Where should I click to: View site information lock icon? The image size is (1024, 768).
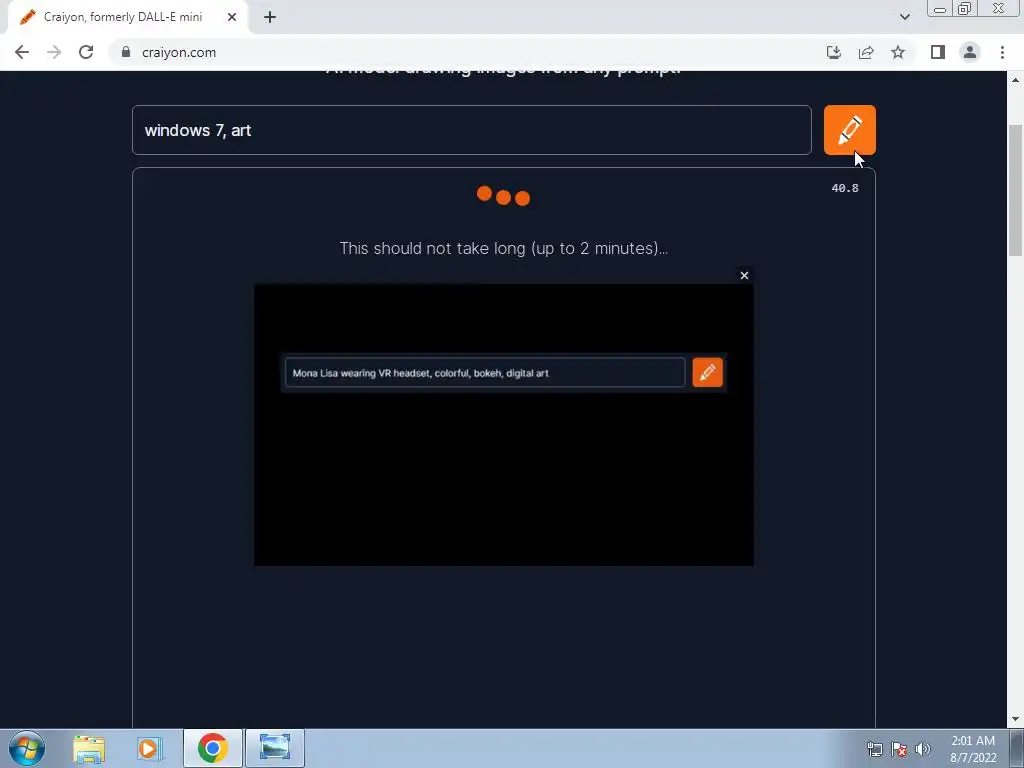126,52
